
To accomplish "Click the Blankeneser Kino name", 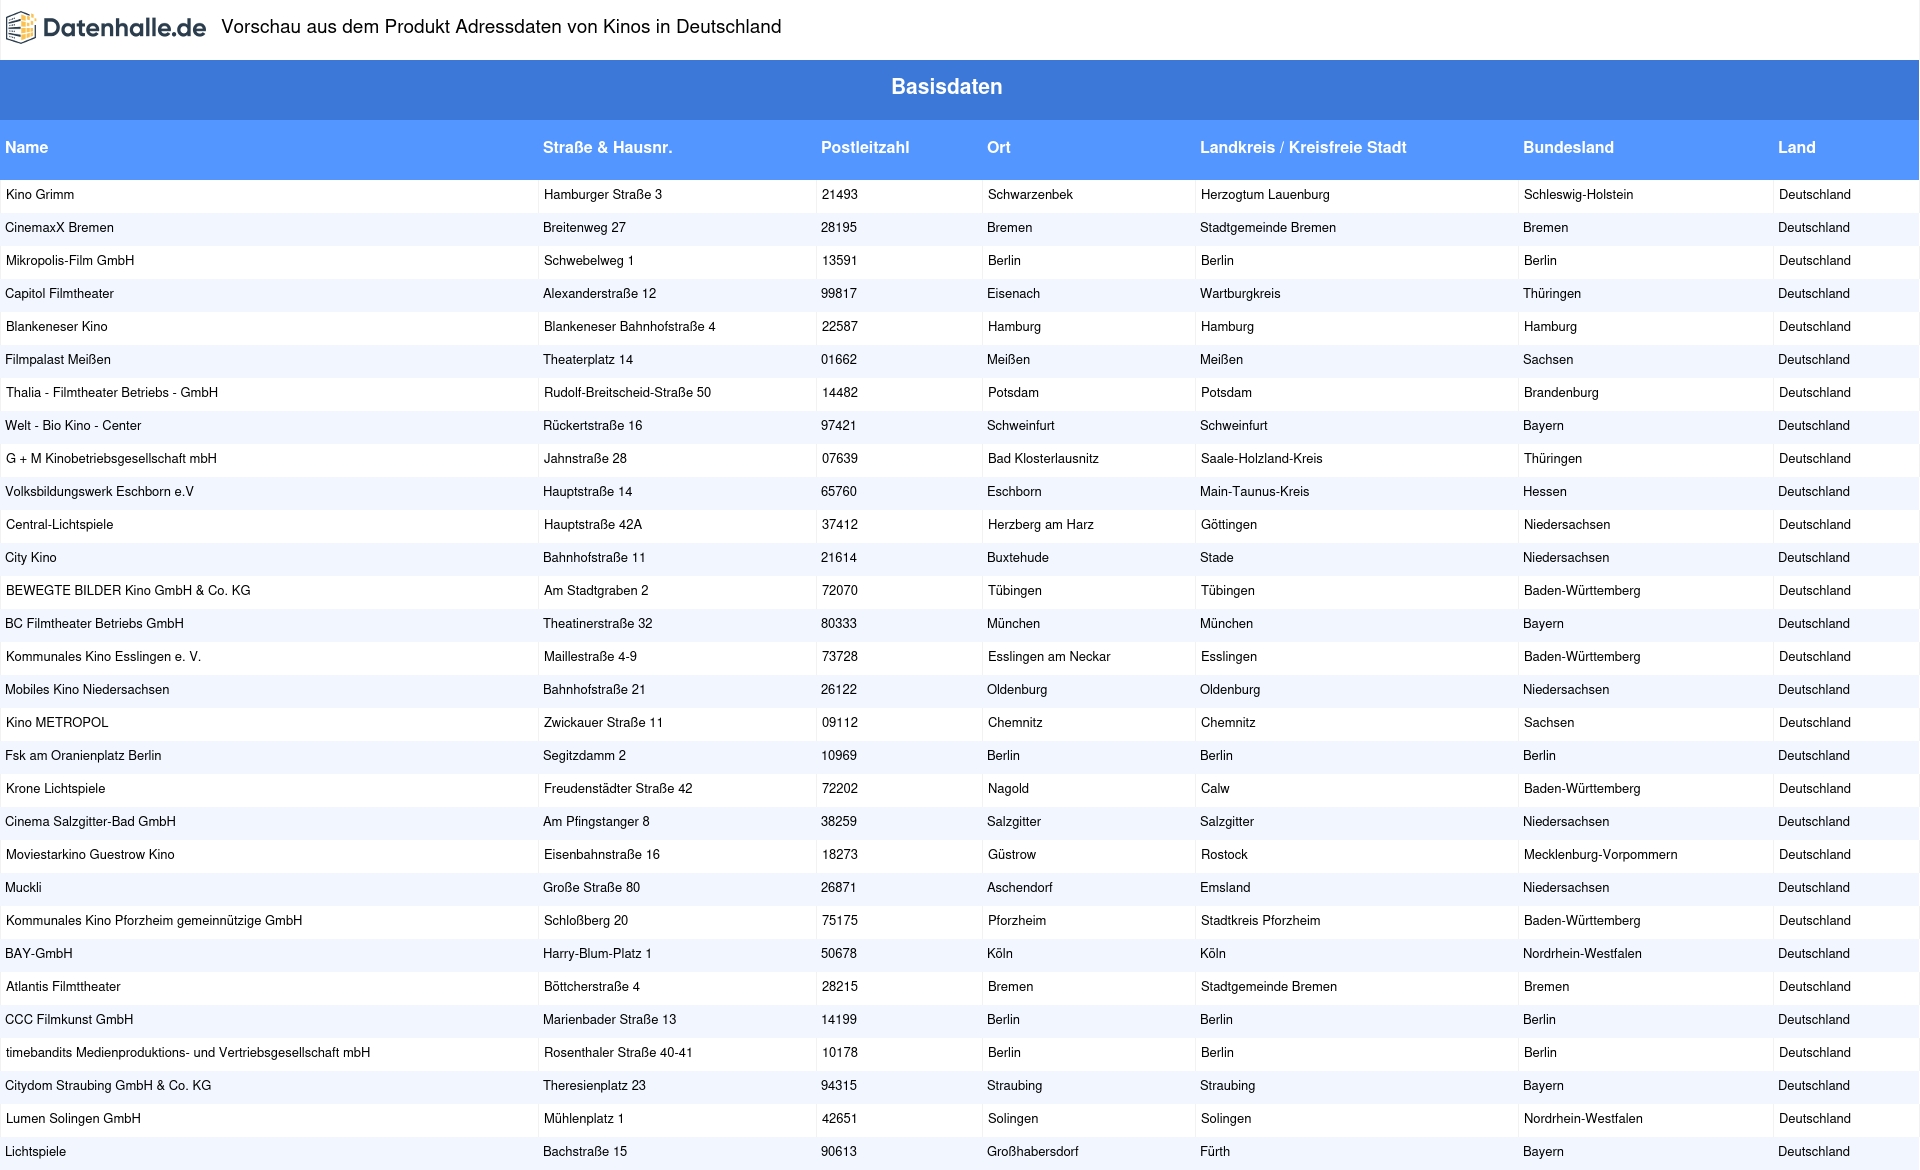I will tap(56, 327).
